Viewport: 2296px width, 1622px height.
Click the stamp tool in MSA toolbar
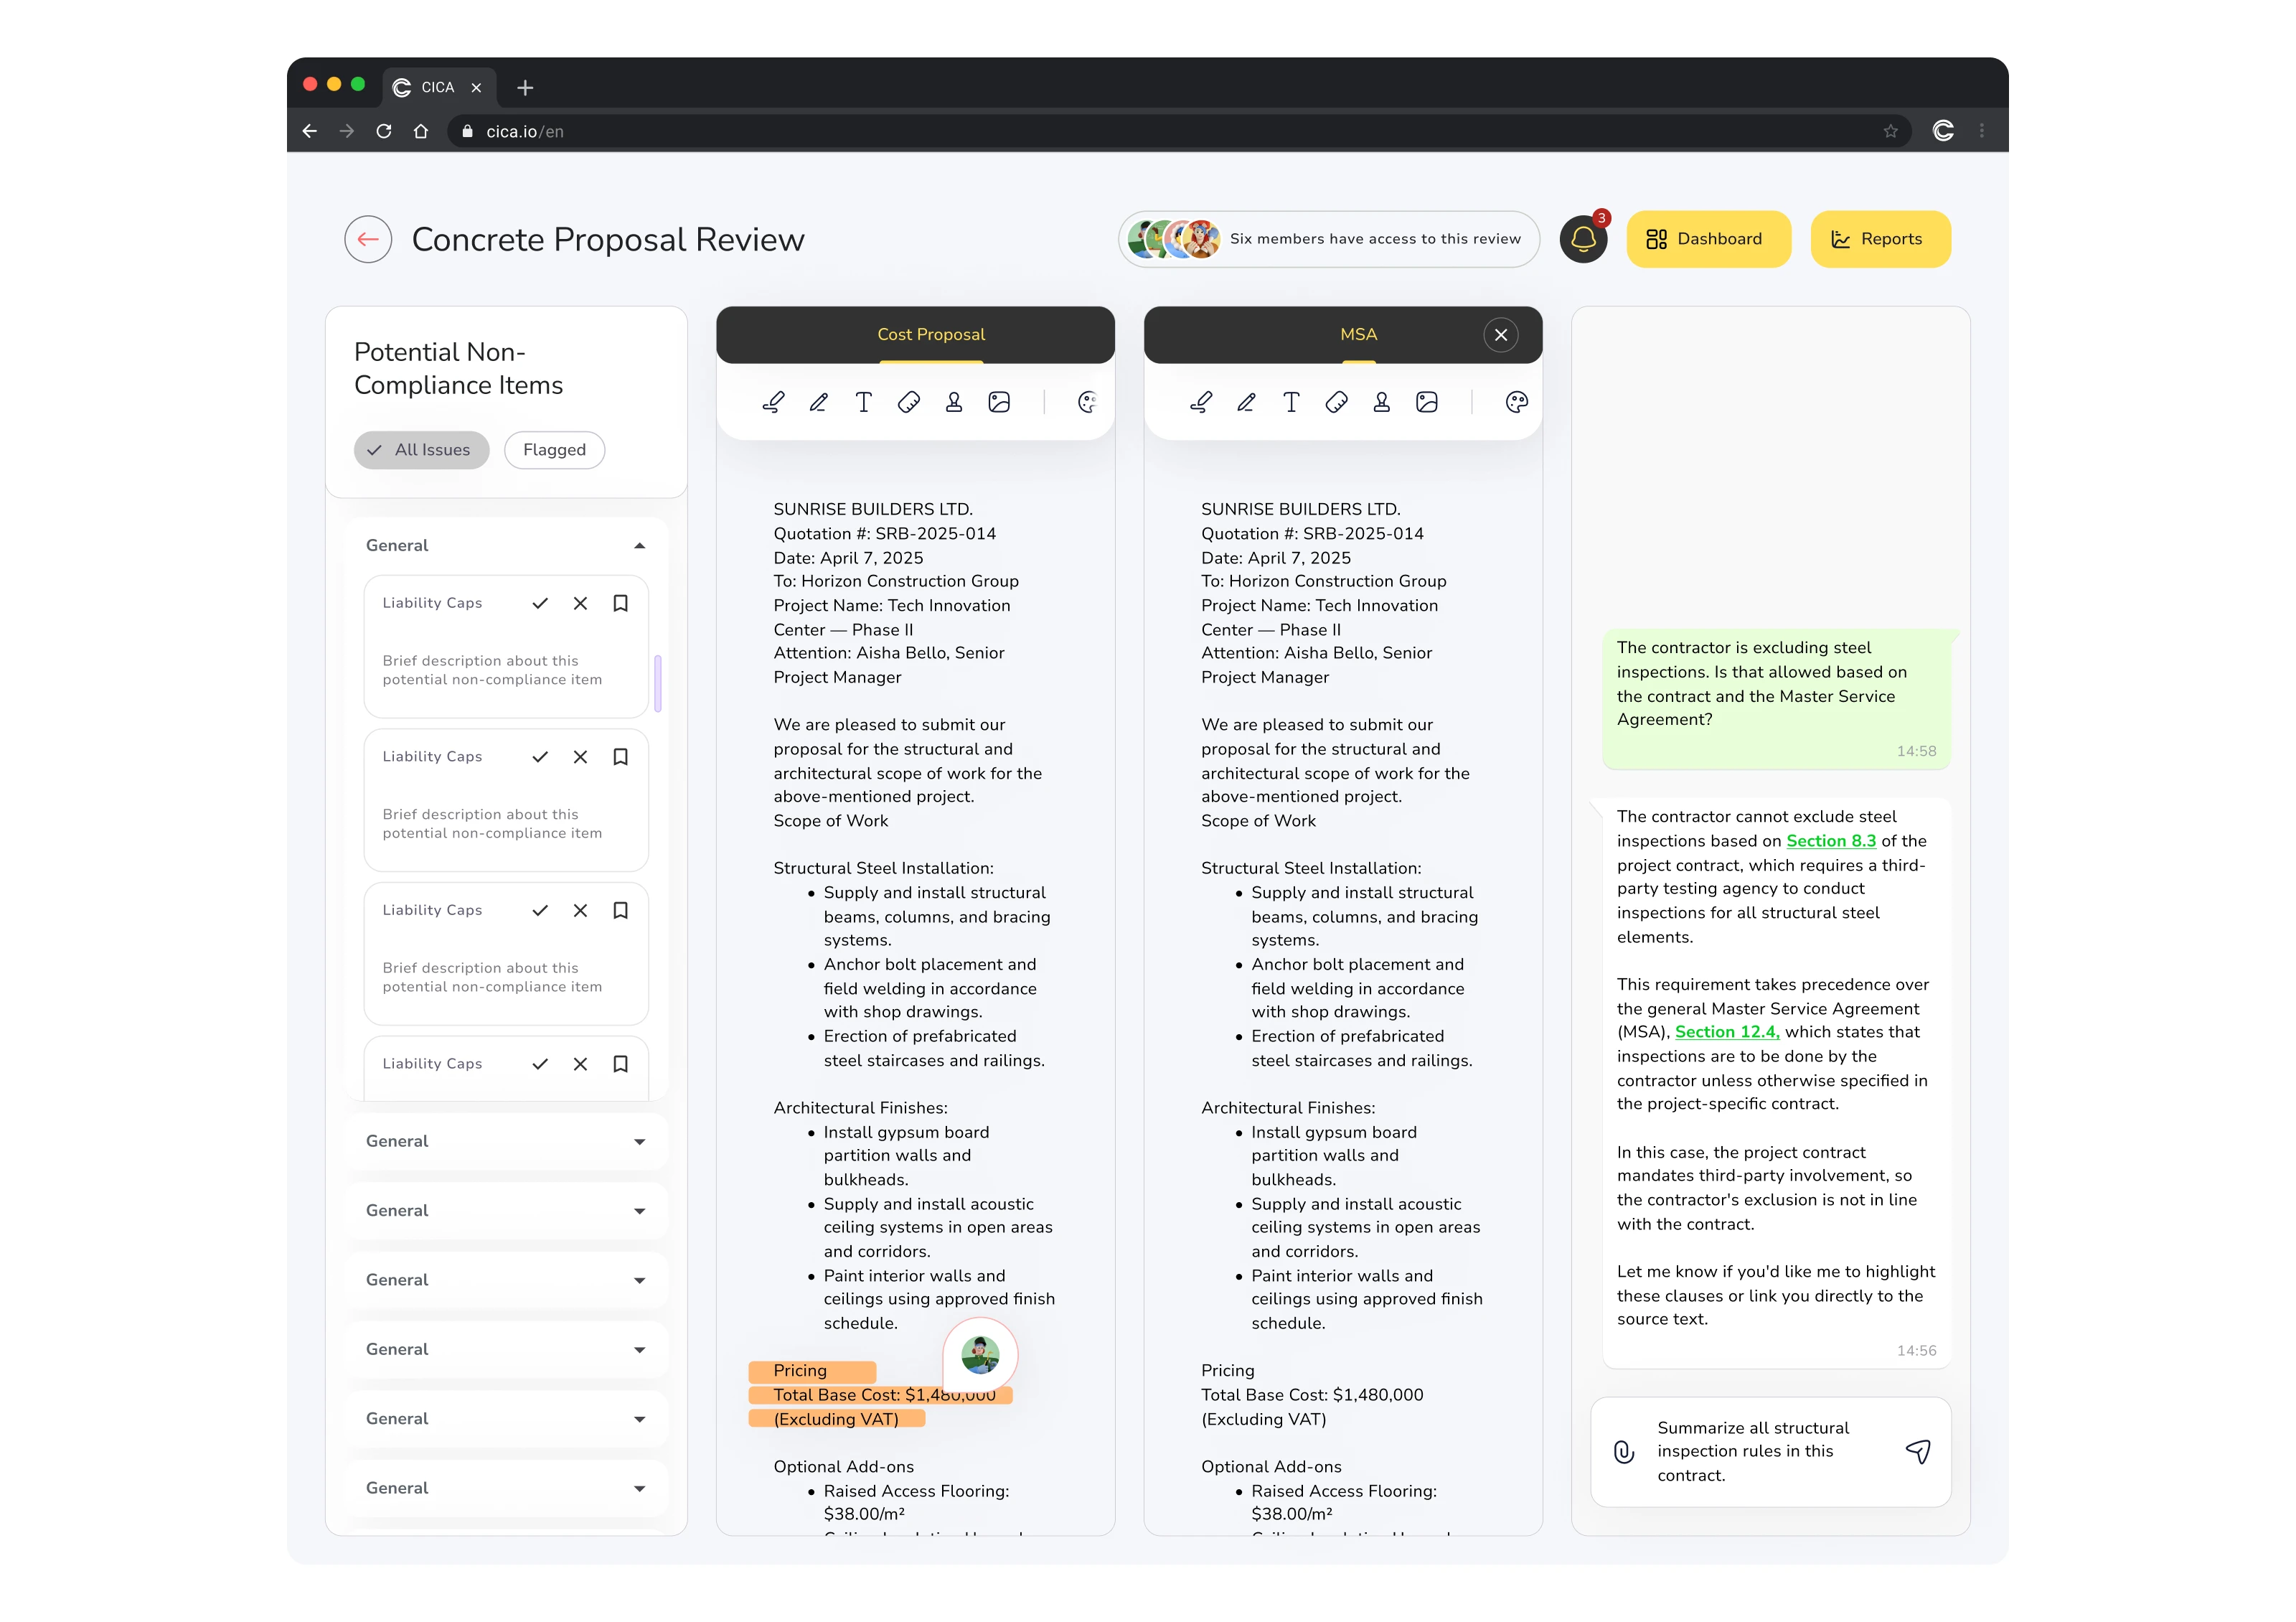click(1381, 402)
